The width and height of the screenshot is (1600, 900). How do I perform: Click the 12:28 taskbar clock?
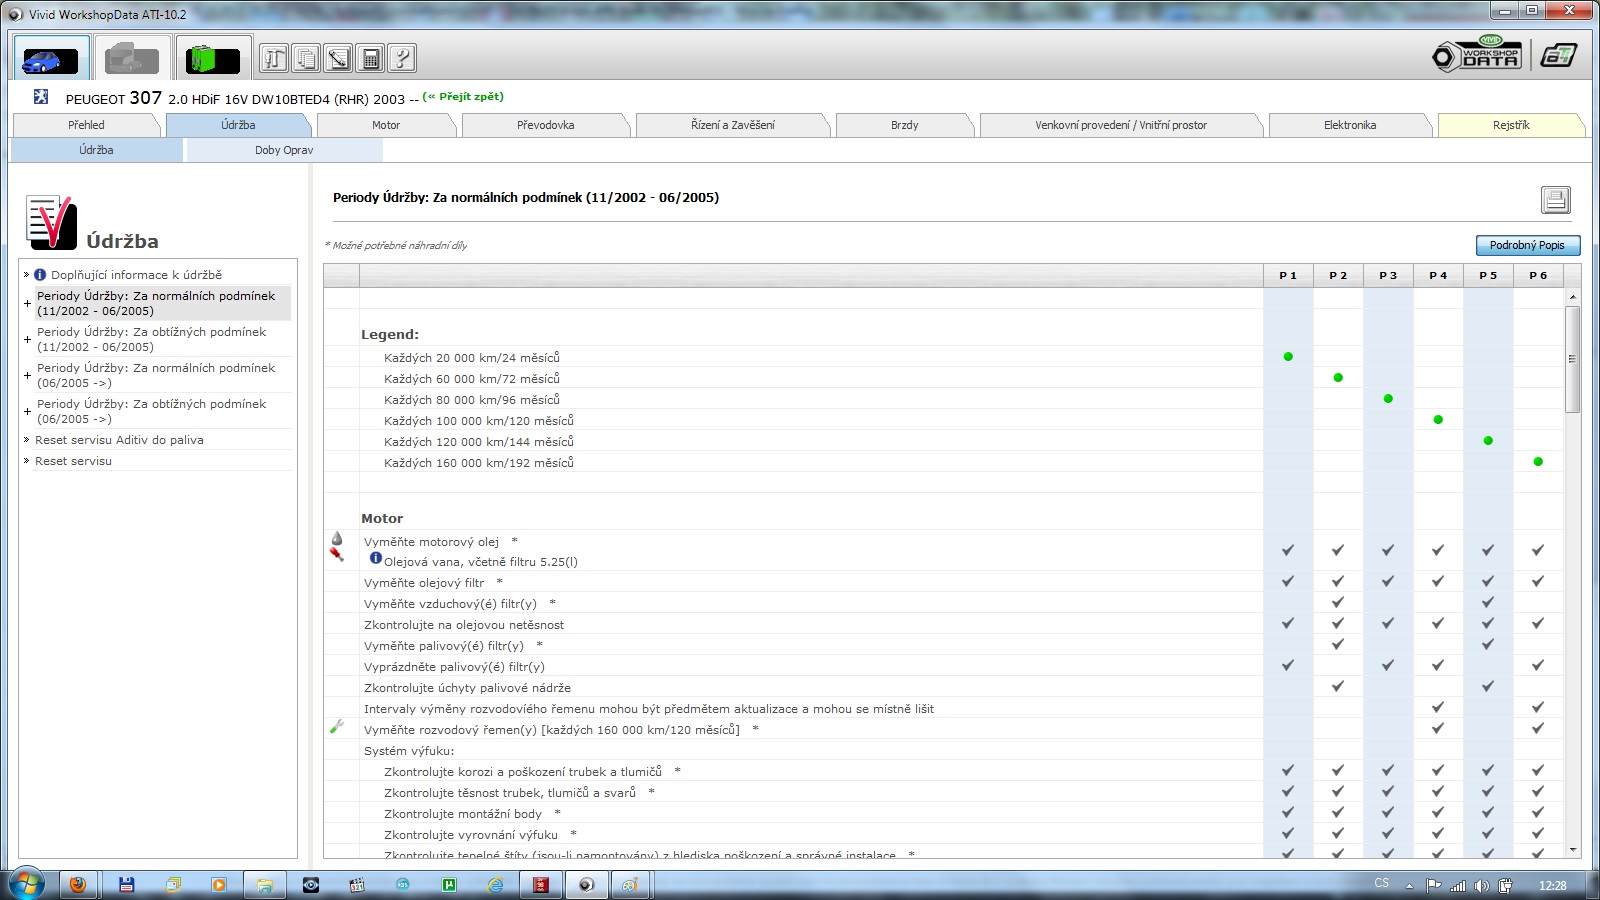pyautogui.click(x=1552, y=886)
